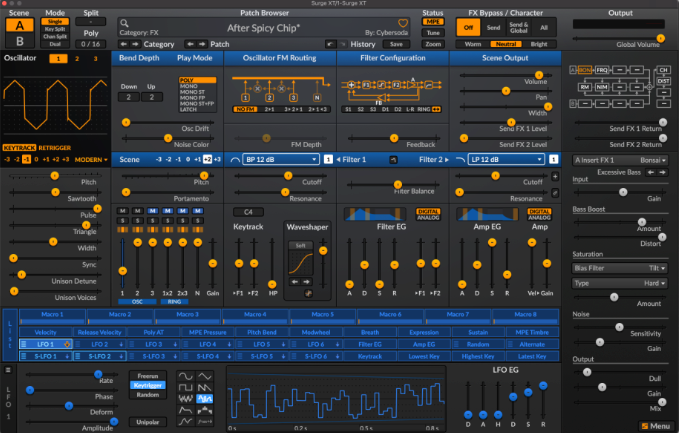Open the Filter 2 type dropdown LP 12 dB
Screen dimensions: 679x433
tap(506, 159)
